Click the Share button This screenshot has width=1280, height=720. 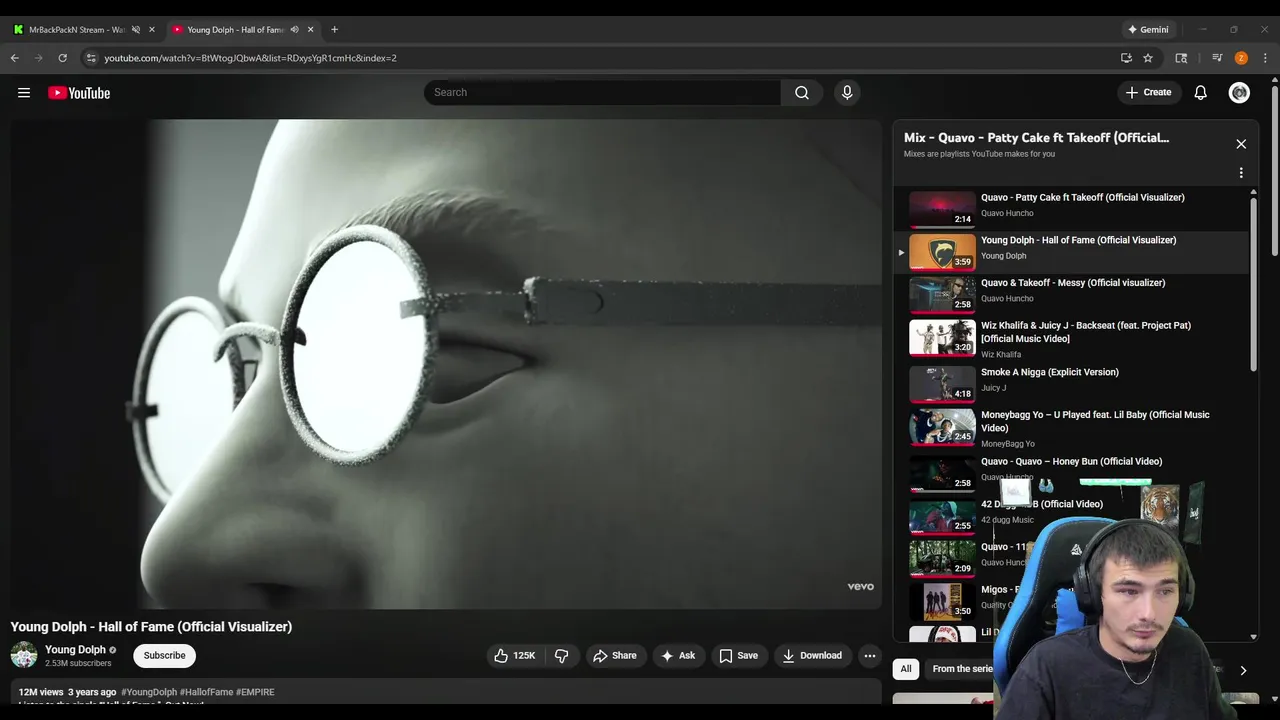point(614,656)
